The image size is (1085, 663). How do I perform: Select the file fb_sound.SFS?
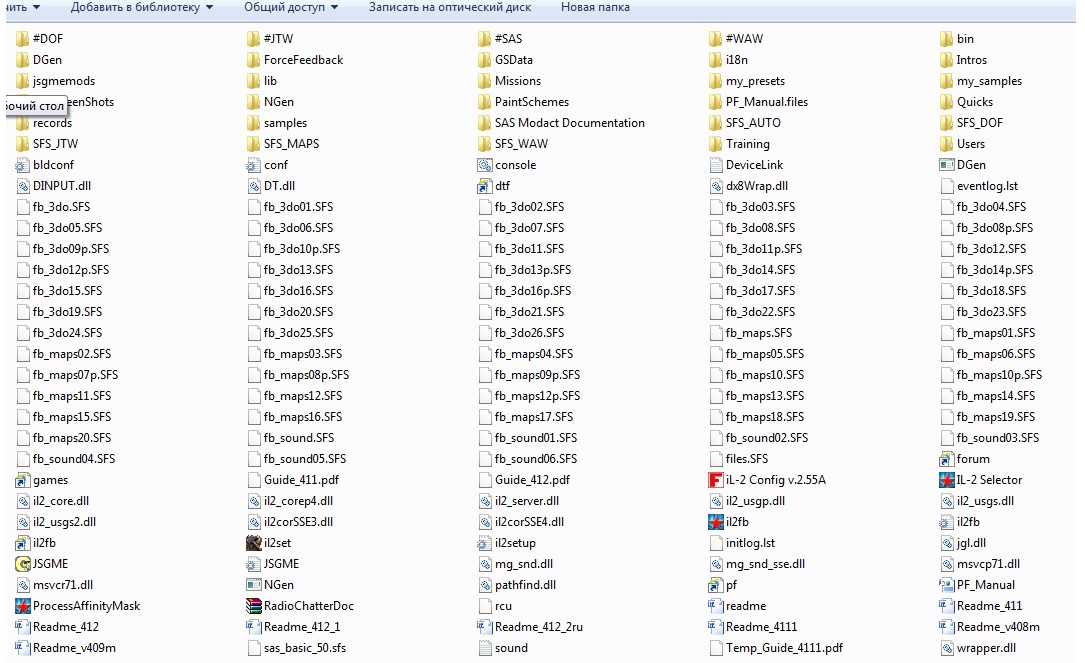291,438
